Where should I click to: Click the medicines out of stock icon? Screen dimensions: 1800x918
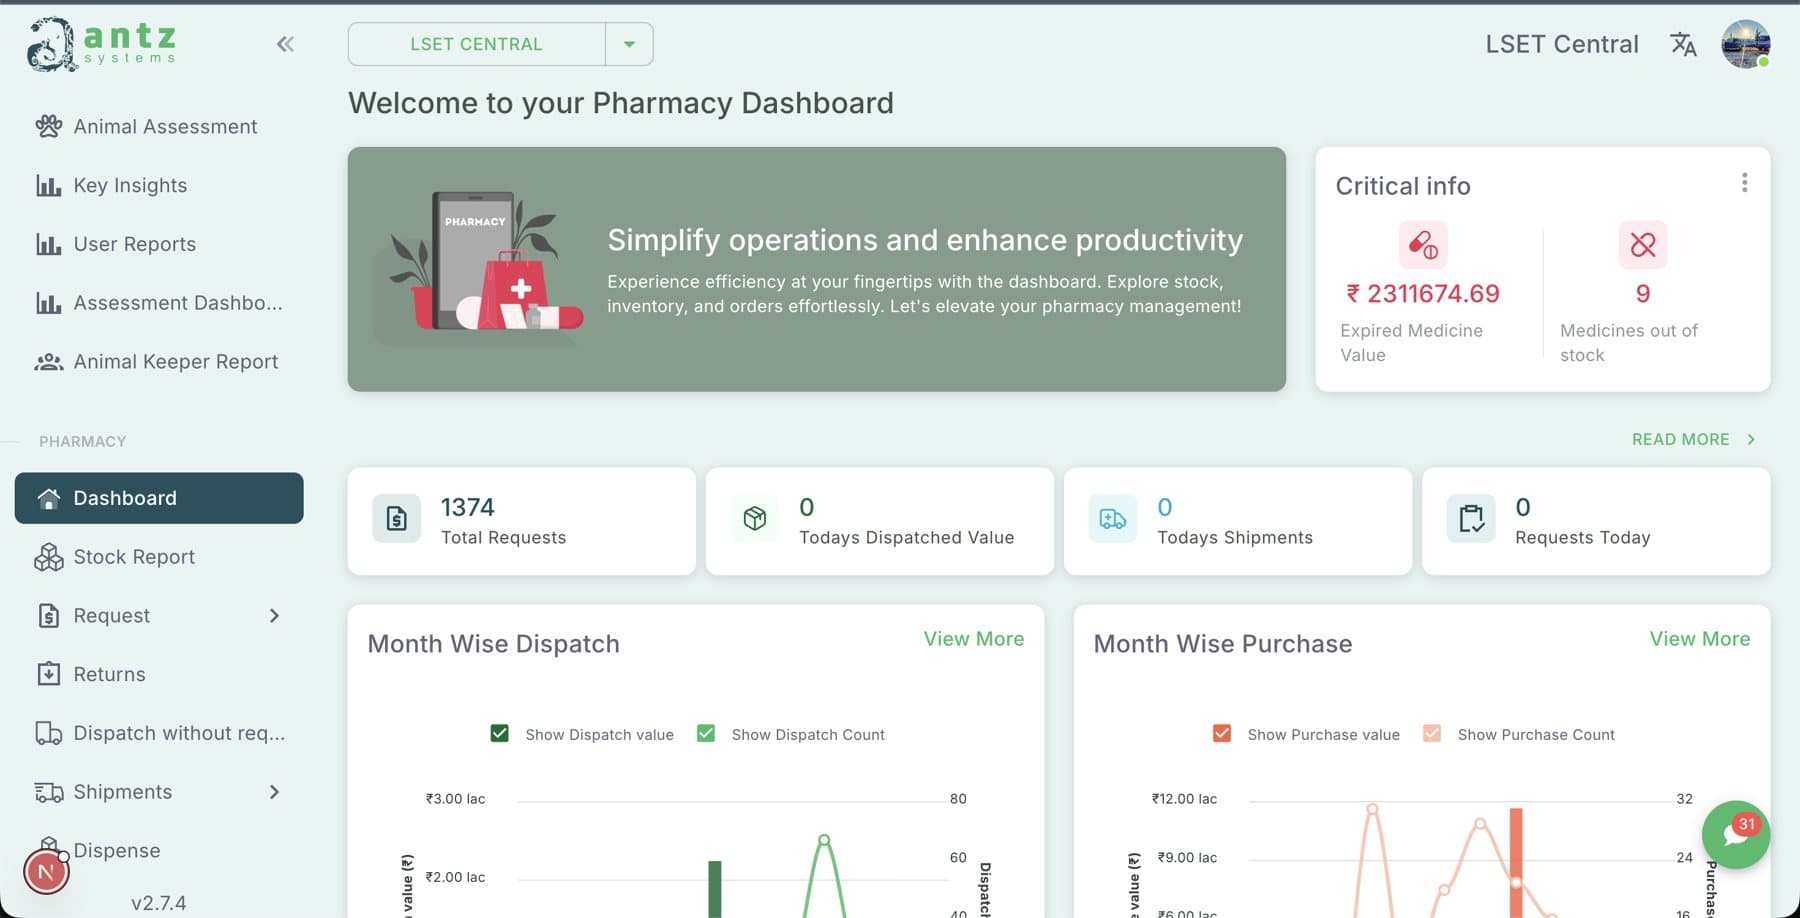(1642, 245)
